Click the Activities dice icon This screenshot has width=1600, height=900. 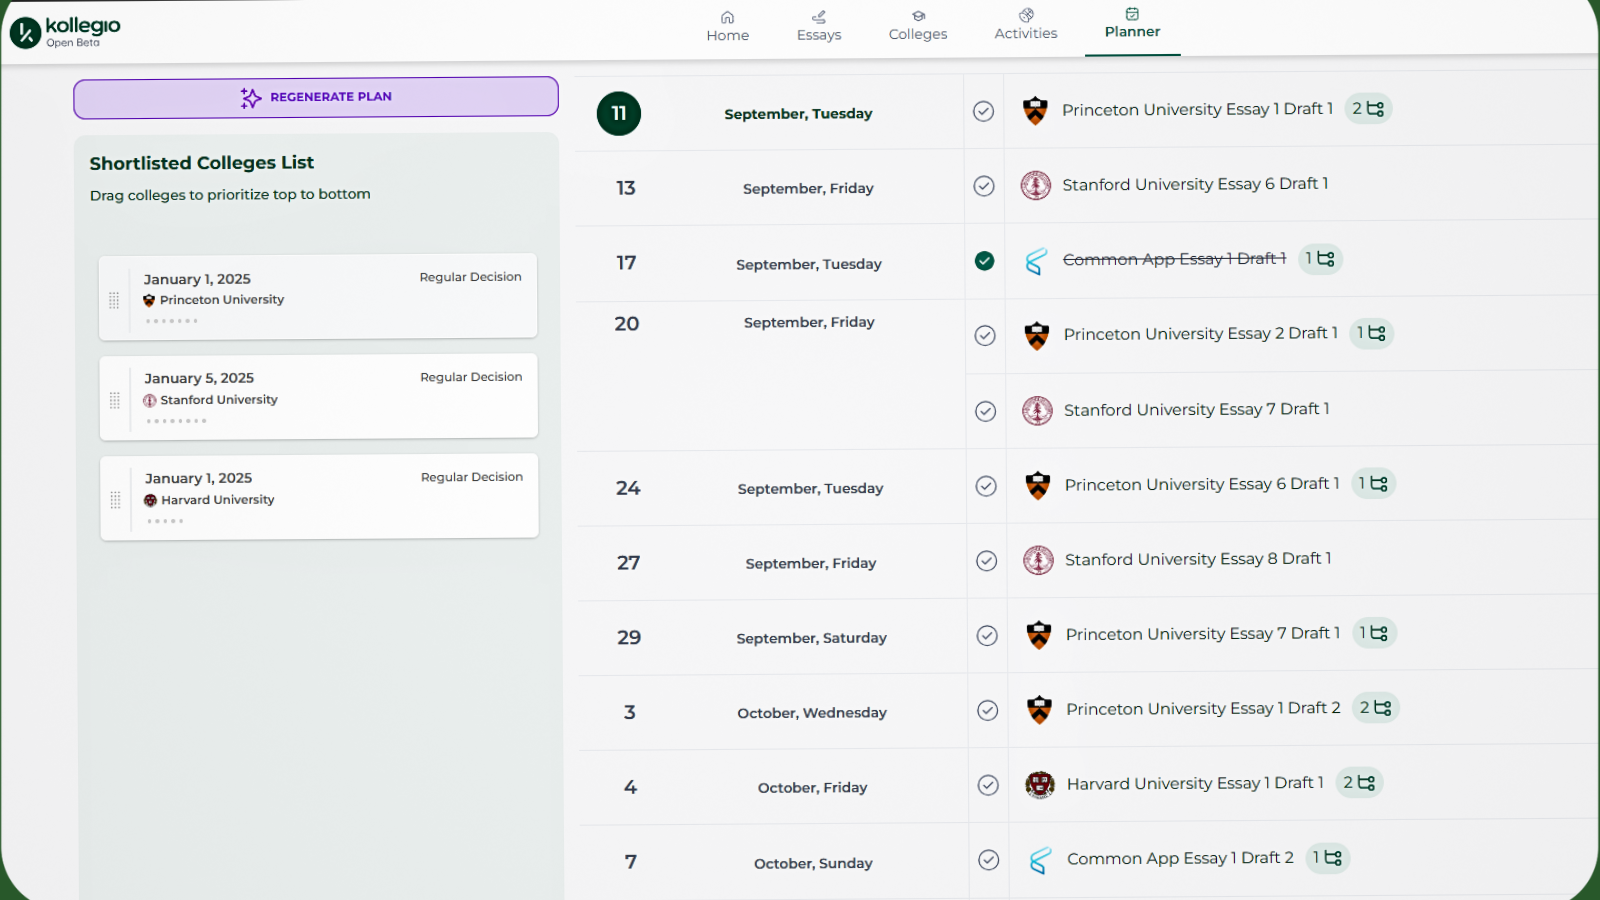tap(1025, 16)
